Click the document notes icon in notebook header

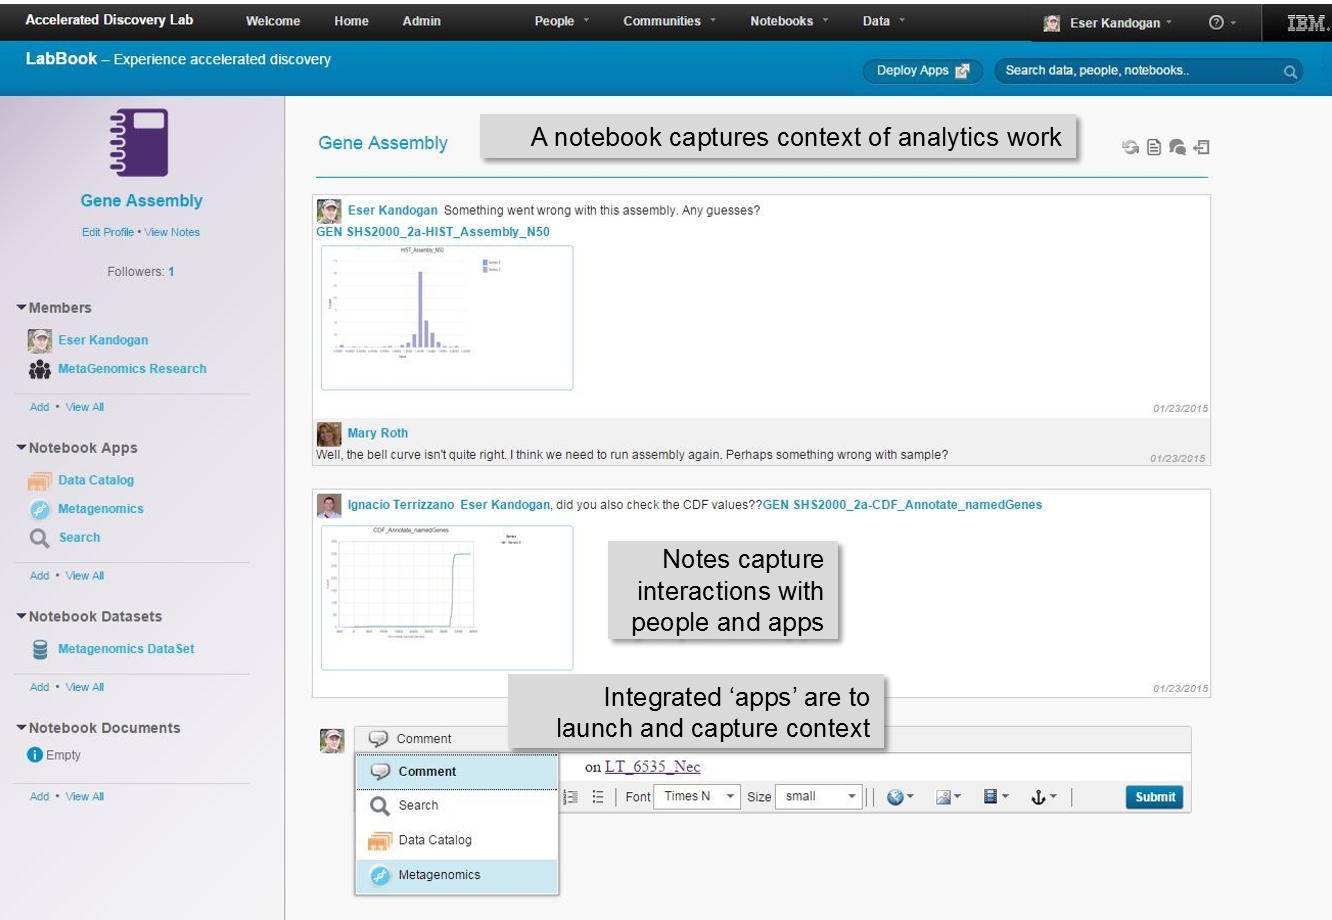pos(1153,147)
